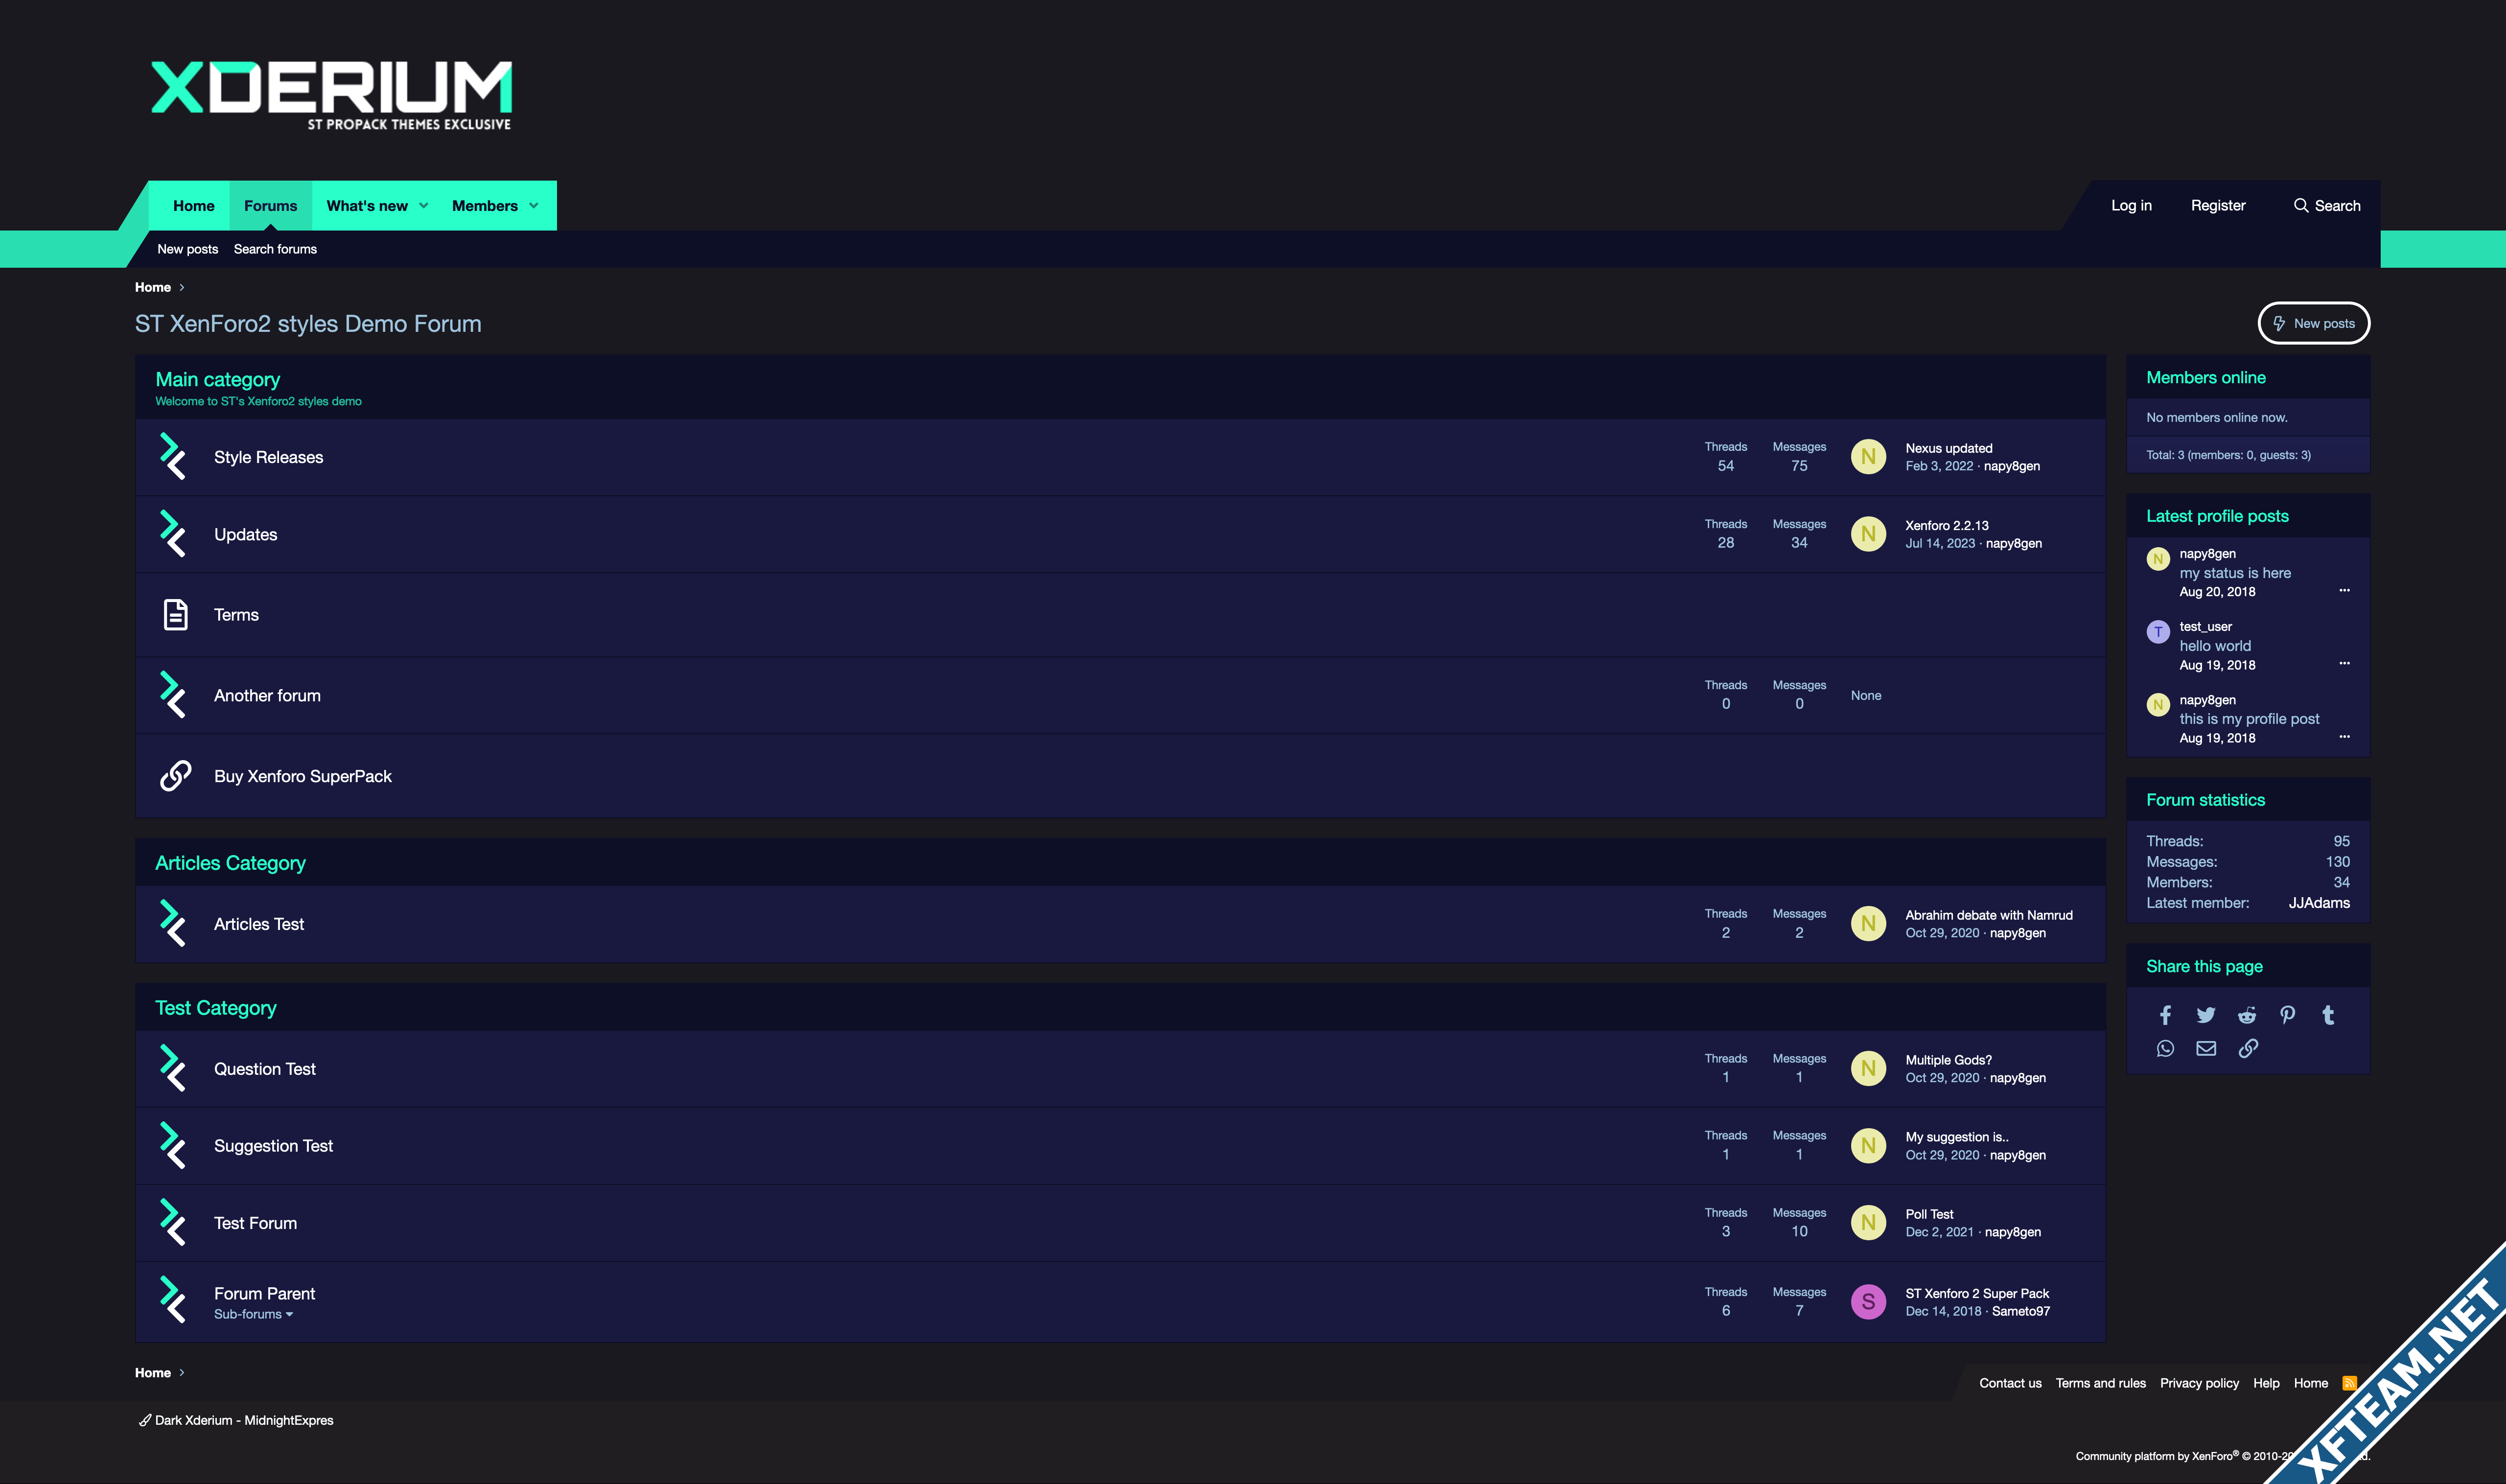
Task: Share page via Tumblr icon
Action: [x=2328, y=1015]
